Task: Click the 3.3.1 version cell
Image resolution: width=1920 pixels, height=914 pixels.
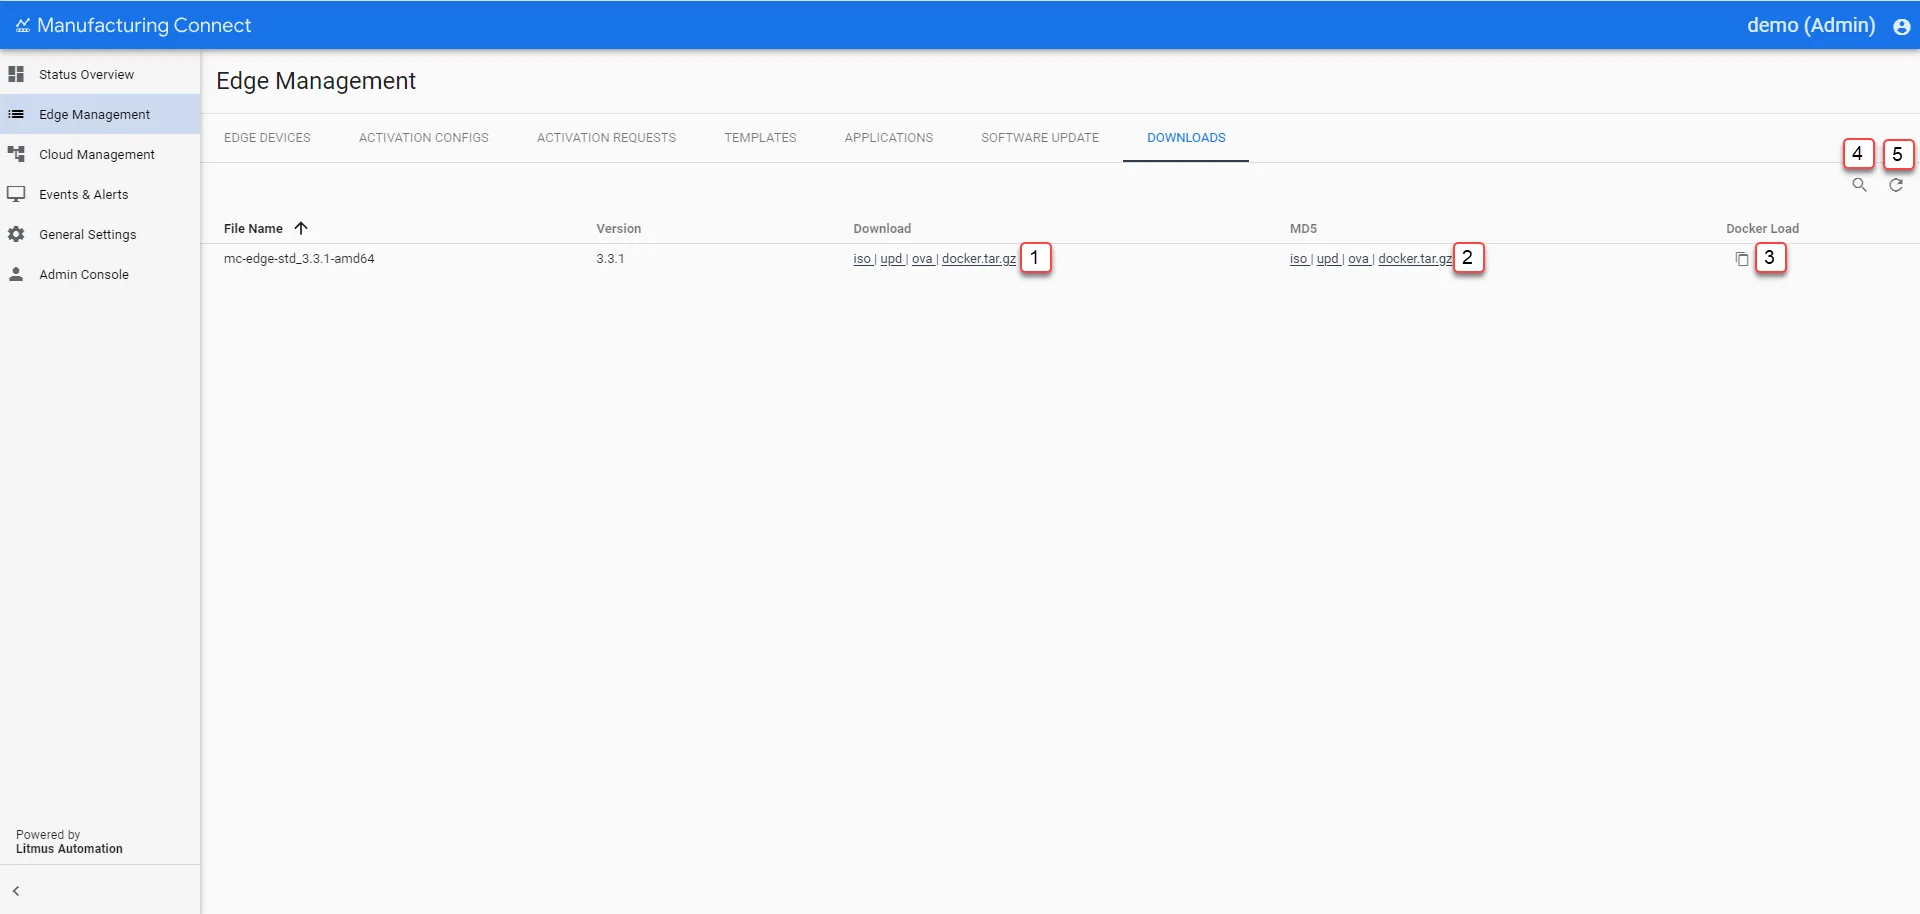Action: click(610, 259)
